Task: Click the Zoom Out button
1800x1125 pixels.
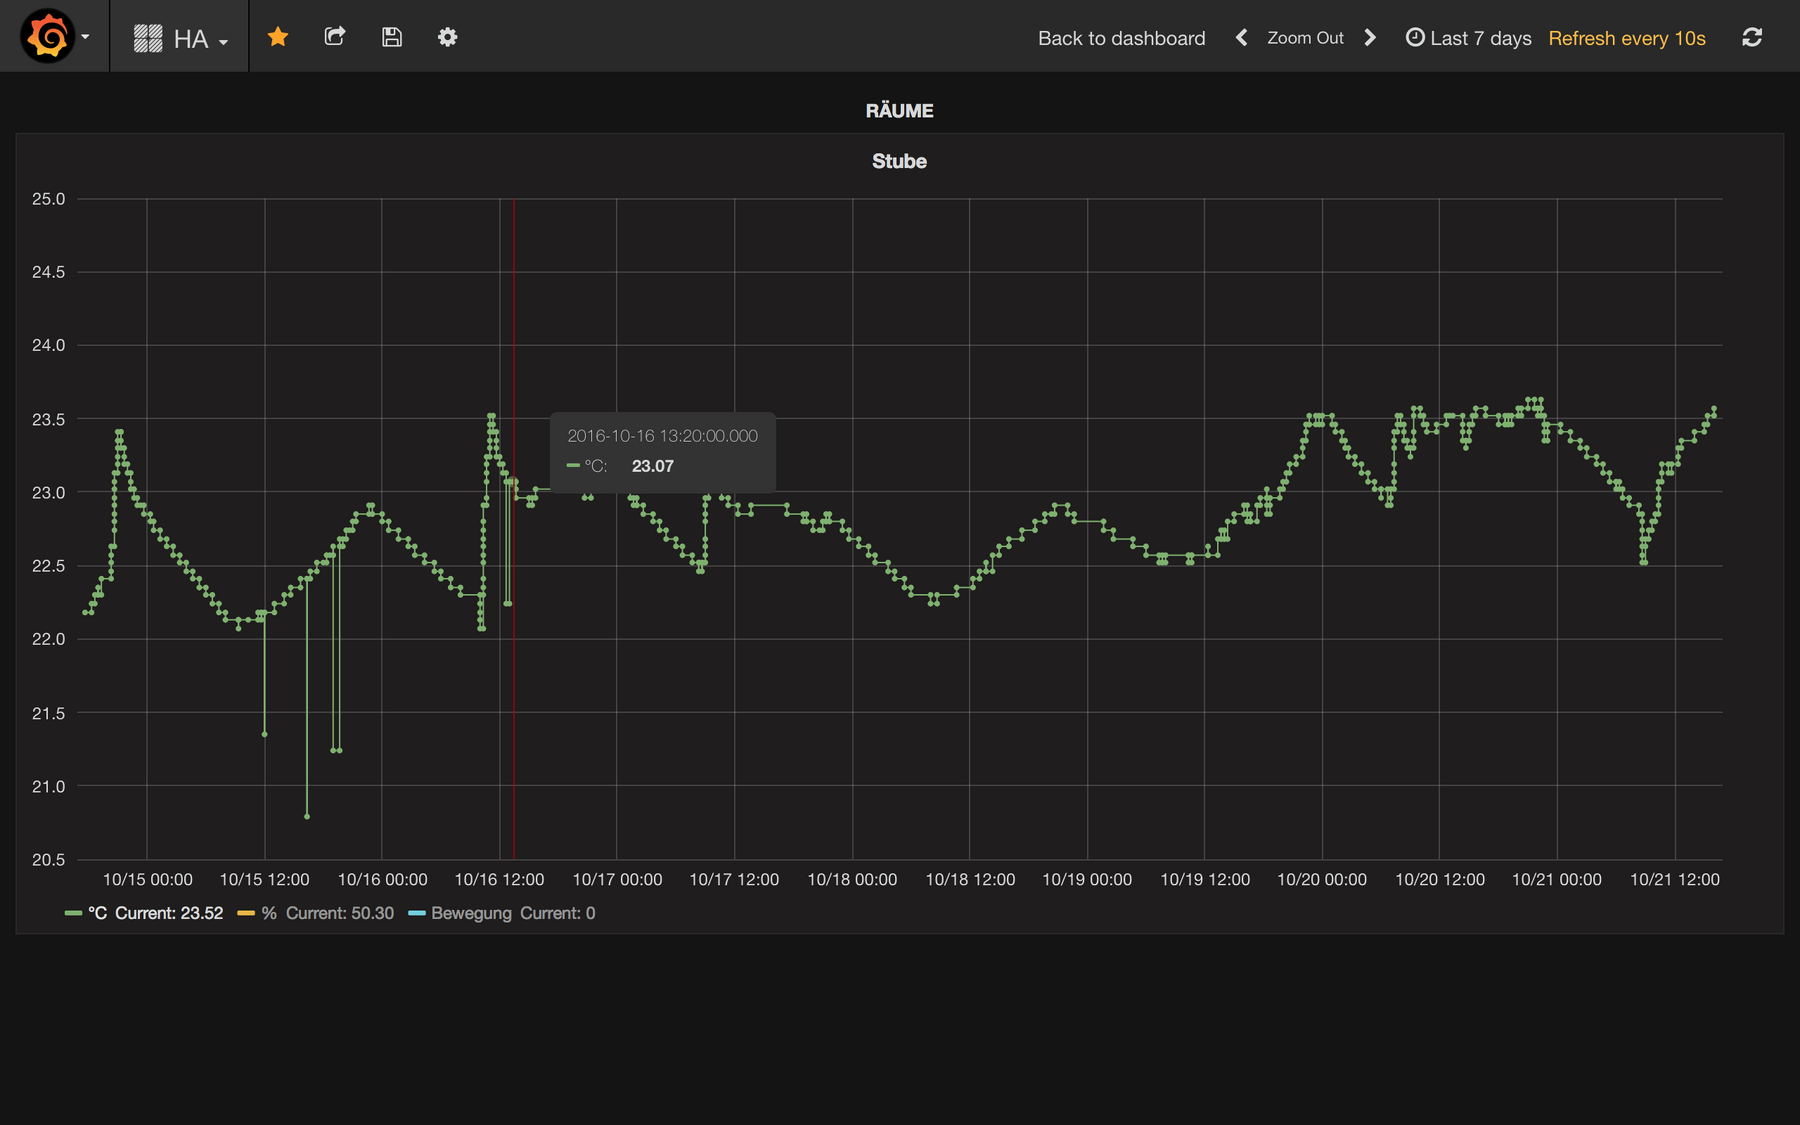Action: (x=1305, y=38)
